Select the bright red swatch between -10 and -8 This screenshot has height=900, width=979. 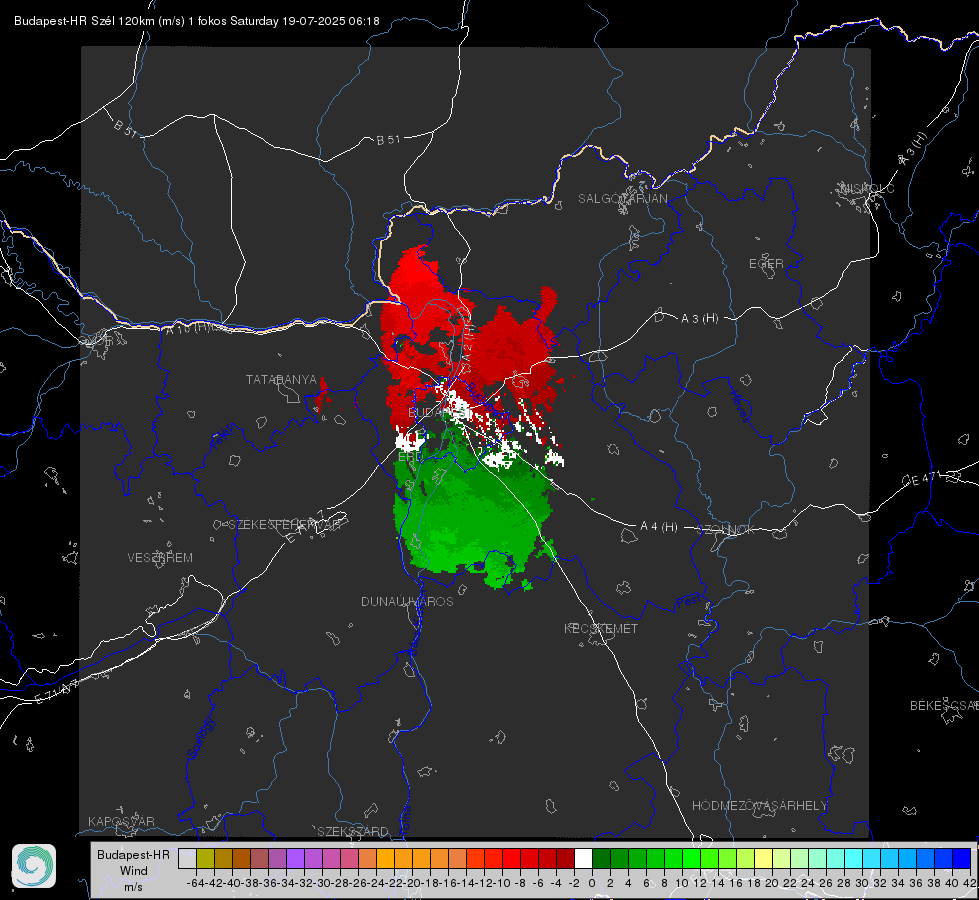511,858
